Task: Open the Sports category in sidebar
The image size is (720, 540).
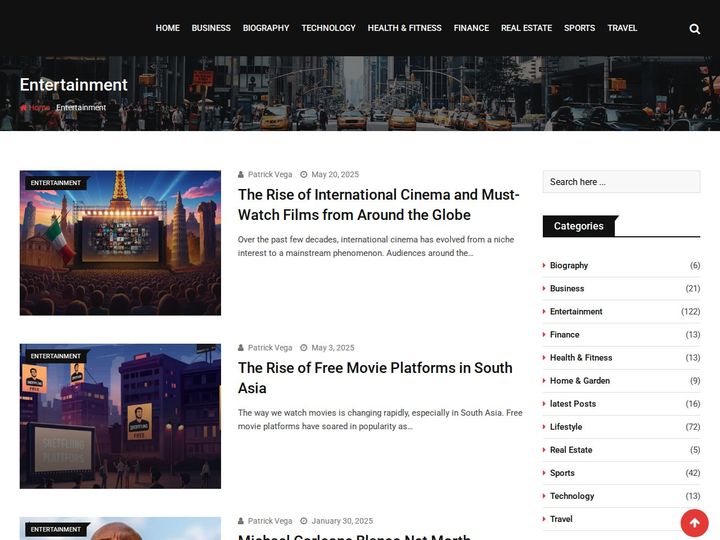Action: (x=562, y=473)
